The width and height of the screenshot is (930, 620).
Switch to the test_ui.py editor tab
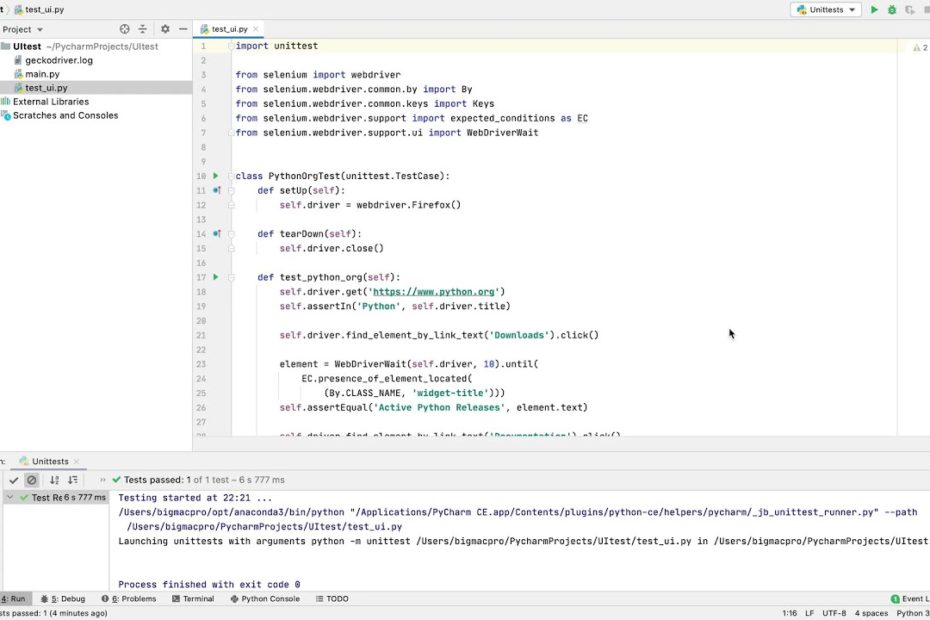click(230, 29)
